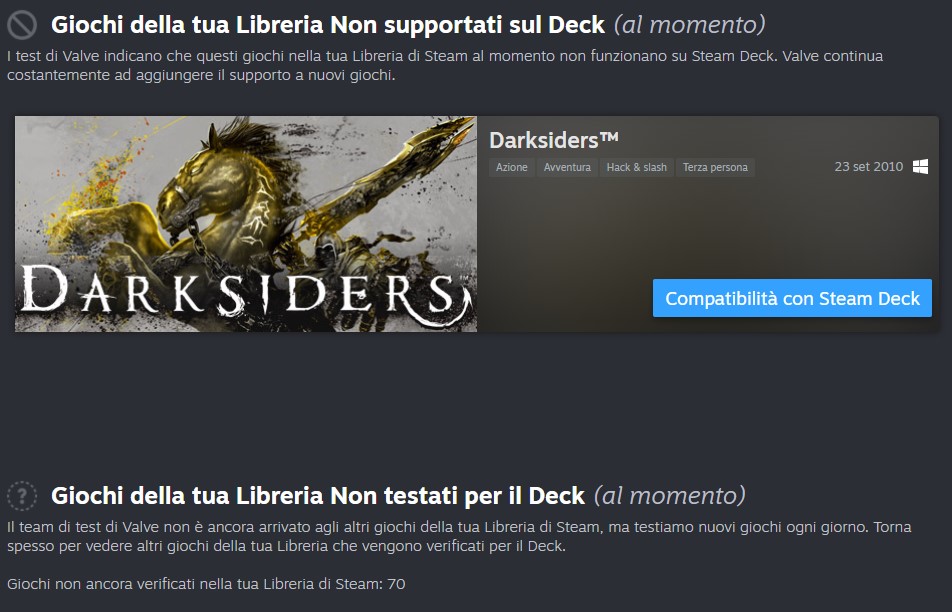Select the Hack & slash tag
The width and height of the screenshot is (952, 612).
[636, 168]
